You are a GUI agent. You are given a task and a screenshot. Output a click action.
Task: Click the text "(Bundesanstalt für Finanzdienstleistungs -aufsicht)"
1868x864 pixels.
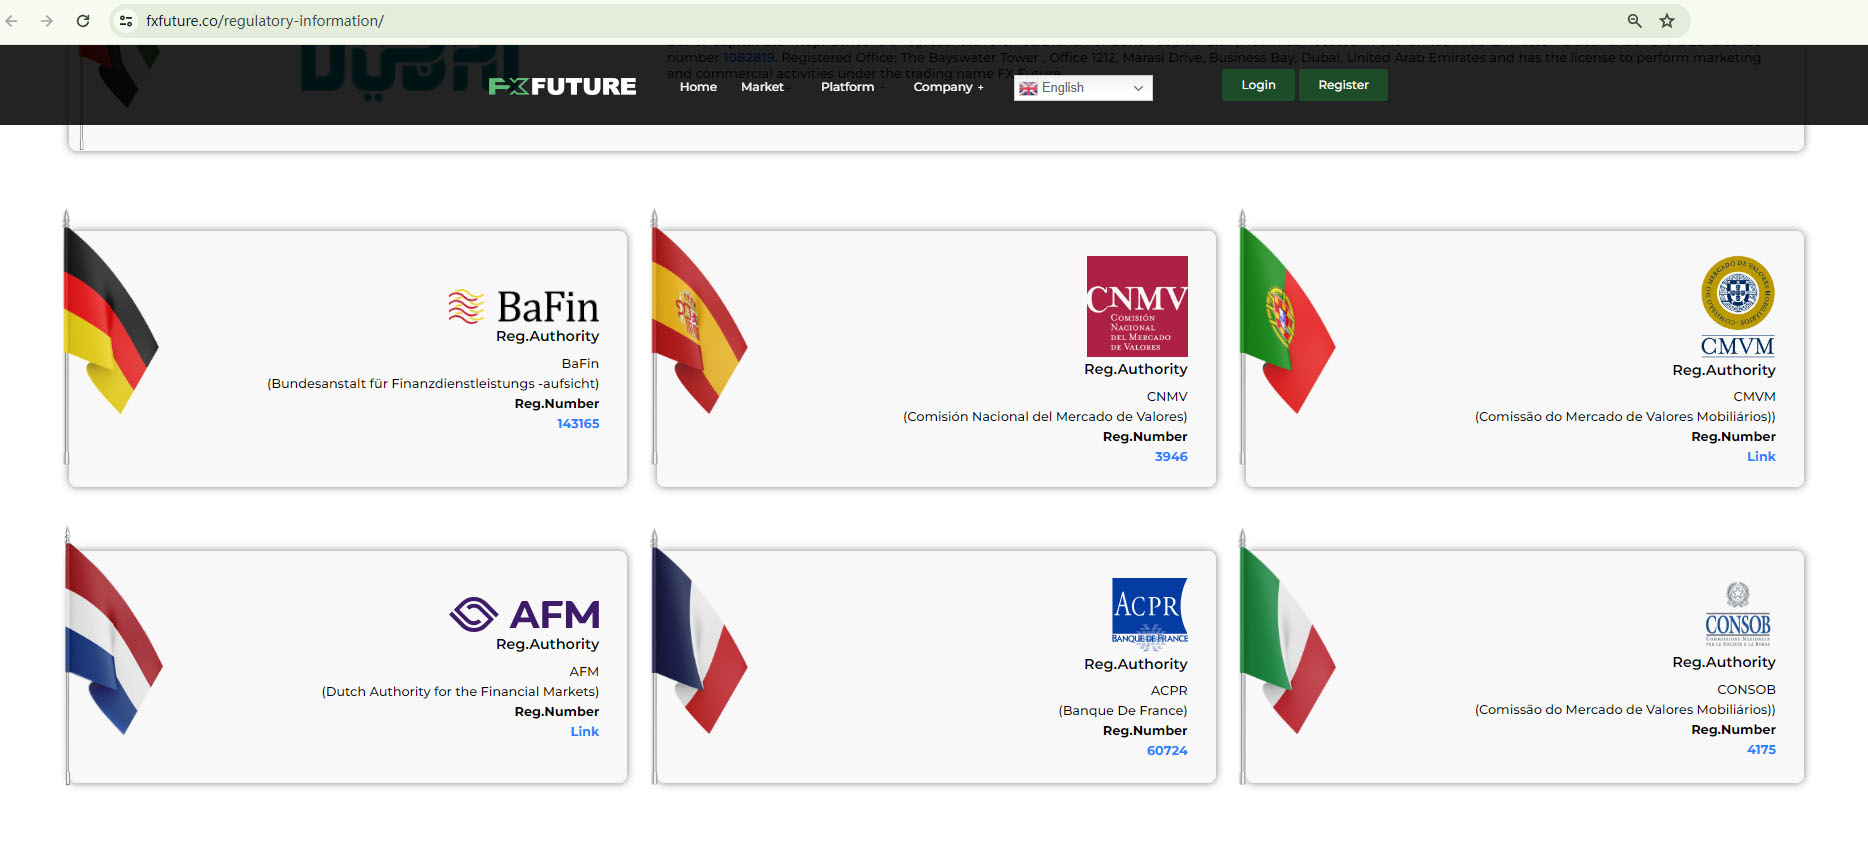[x=433, y=384]
